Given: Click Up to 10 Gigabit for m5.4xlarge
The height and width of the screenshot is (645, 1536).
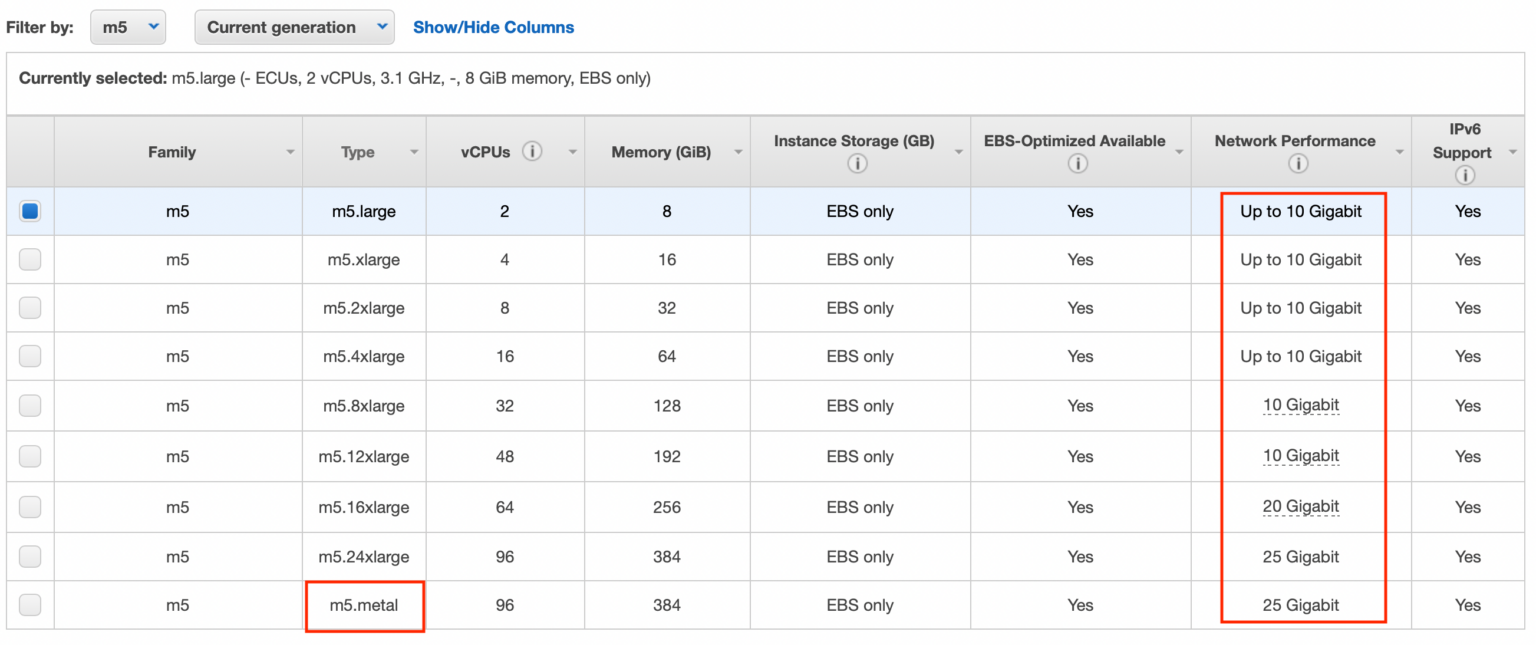Looking at the screenshot, I should coord(1301,356).
